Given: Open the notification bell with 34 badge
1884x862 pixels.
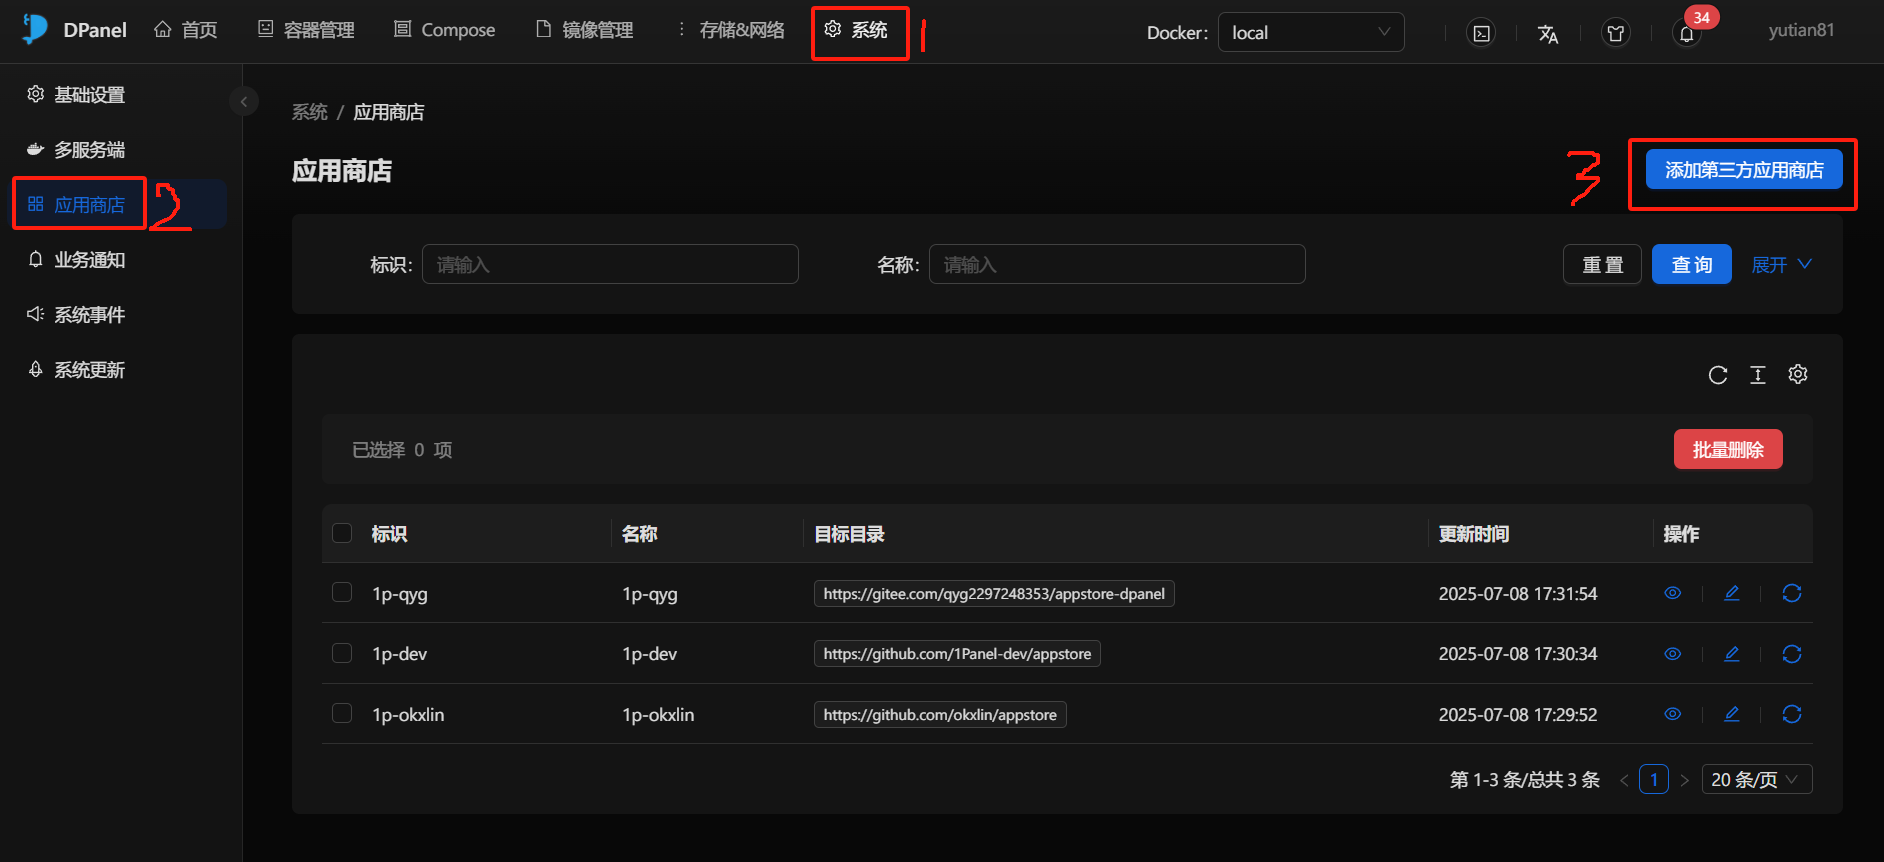Looking at the screenshot, I should coord(1687,33).
